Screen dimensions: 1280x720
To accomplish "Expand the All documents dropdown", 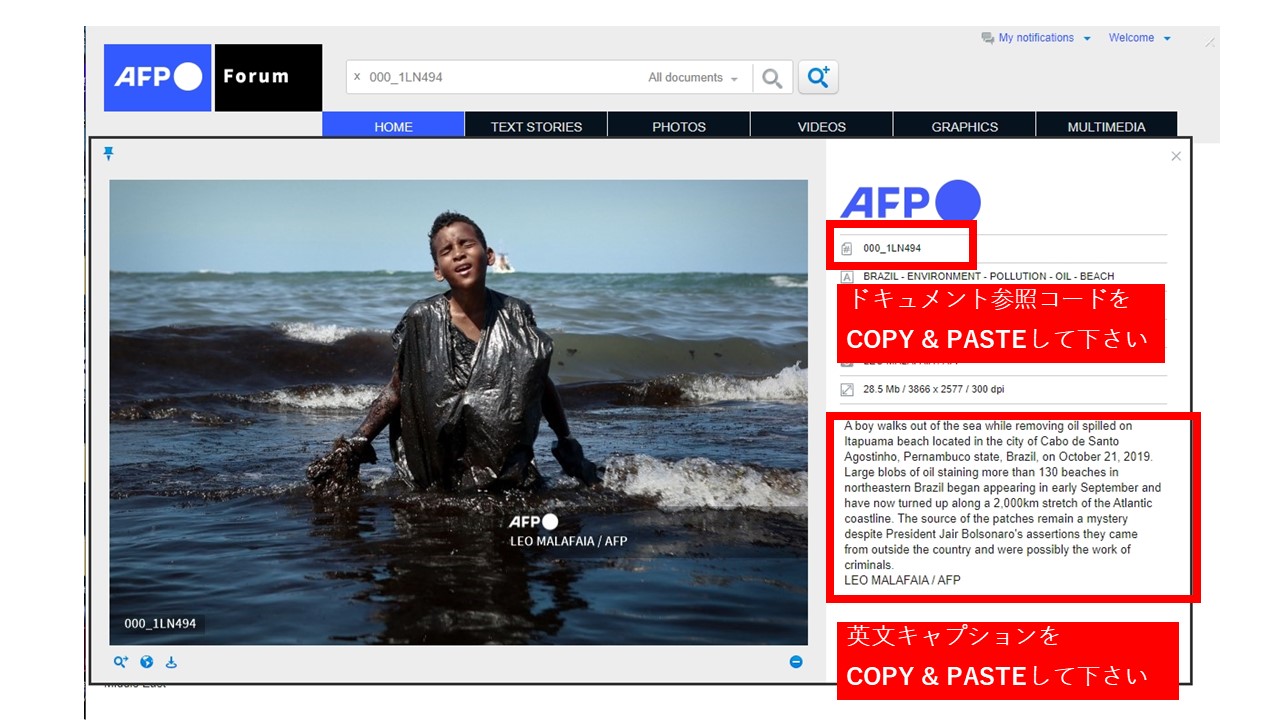I will coord(693,78).
